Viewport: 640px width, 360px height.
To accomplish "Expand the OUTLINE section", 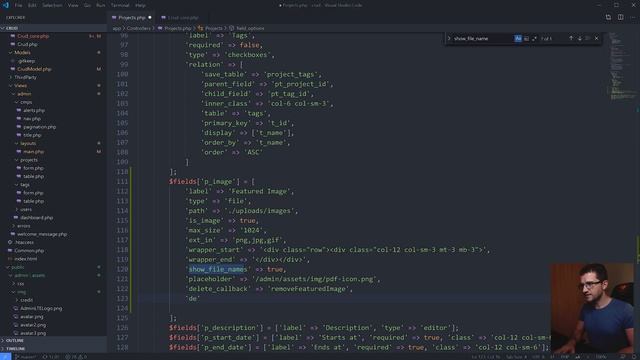I will click(x=53, y=340).
